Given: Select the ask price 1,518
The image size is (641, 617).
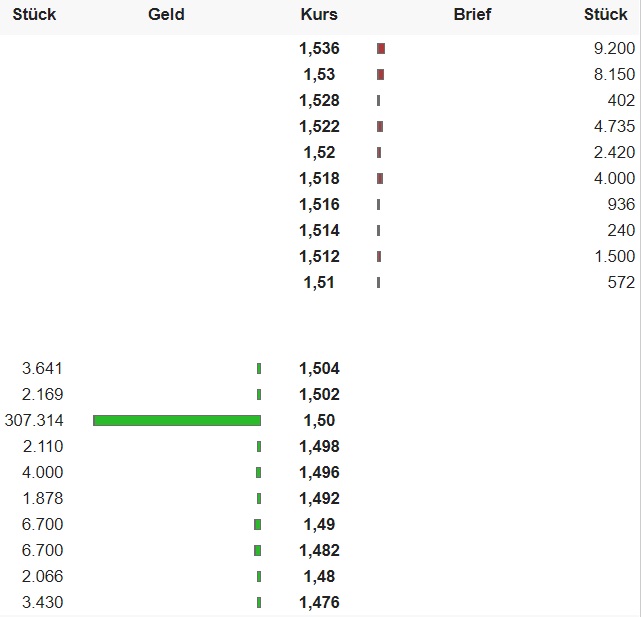Looking at the screenshot, I should [x=319, y=178].
